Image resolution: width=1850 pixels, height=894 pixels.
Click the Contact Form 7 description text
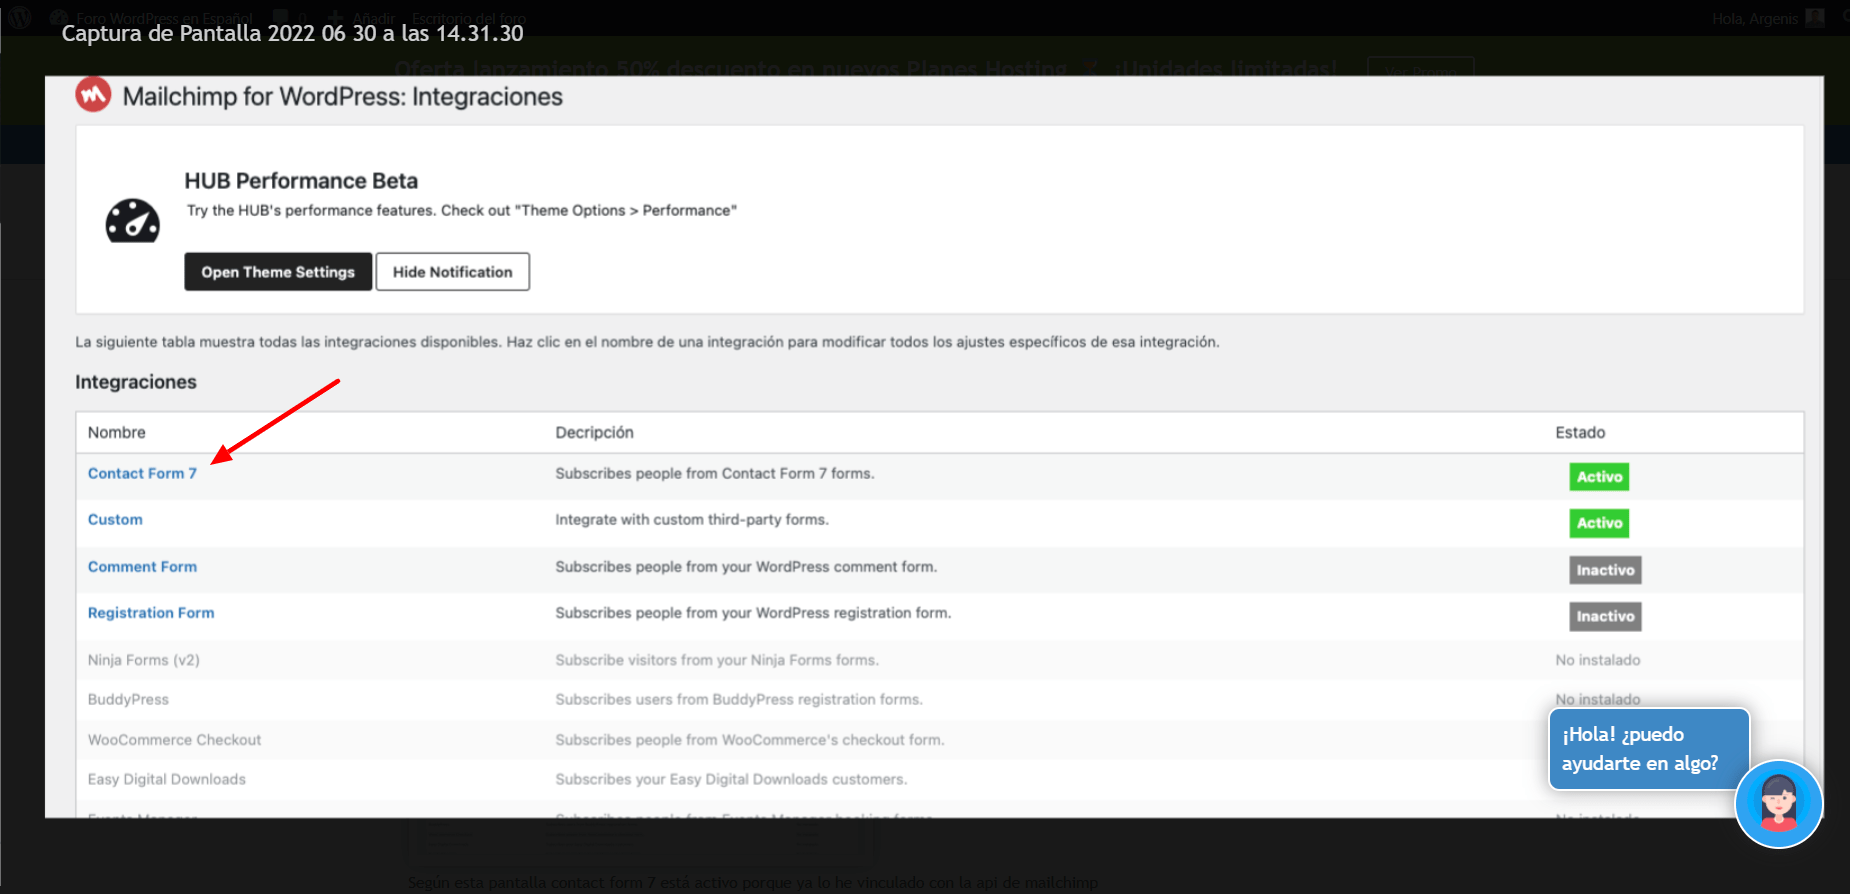coord(715,473)
